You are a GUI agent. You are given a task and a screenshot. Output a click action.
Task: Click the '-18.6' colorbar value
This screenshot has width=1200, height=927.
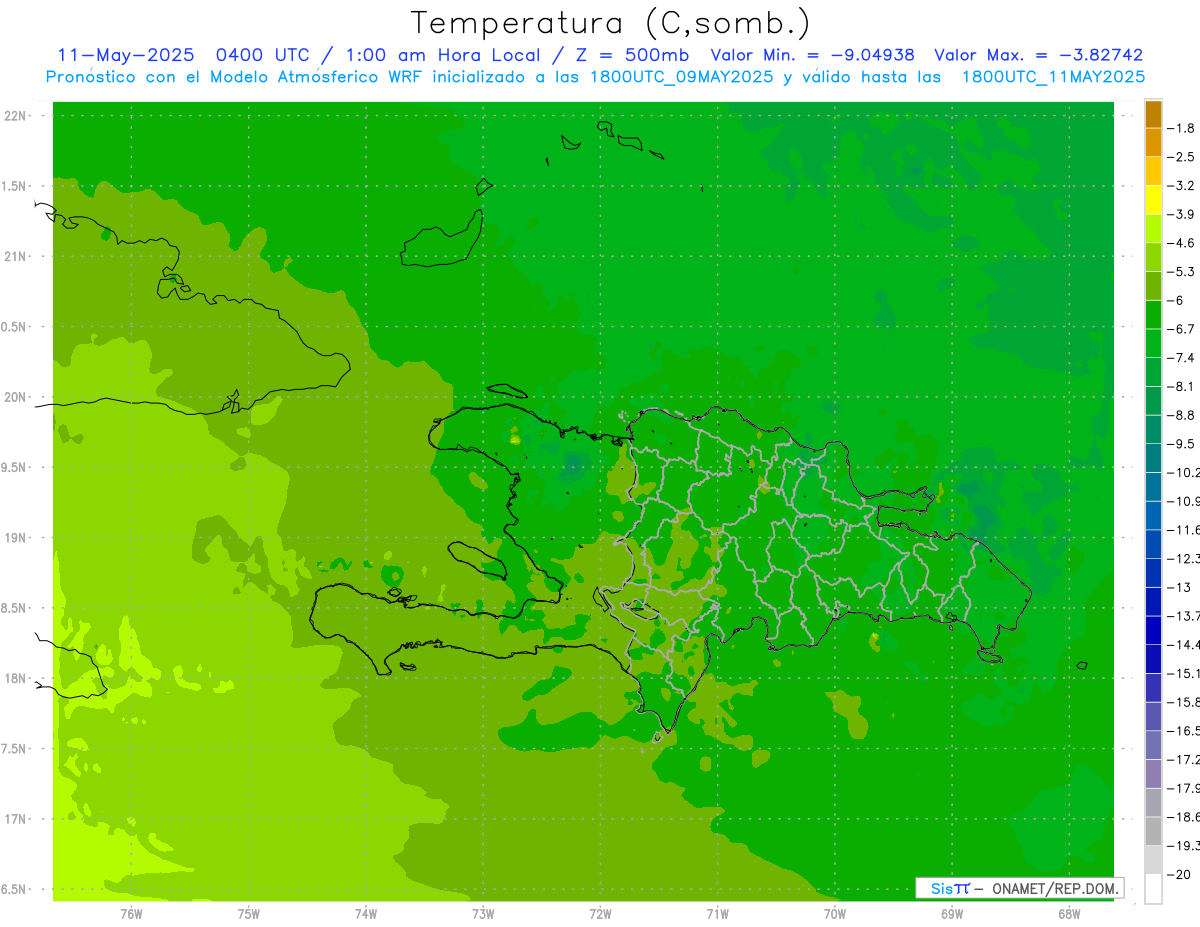click(x=1184, y=816)
